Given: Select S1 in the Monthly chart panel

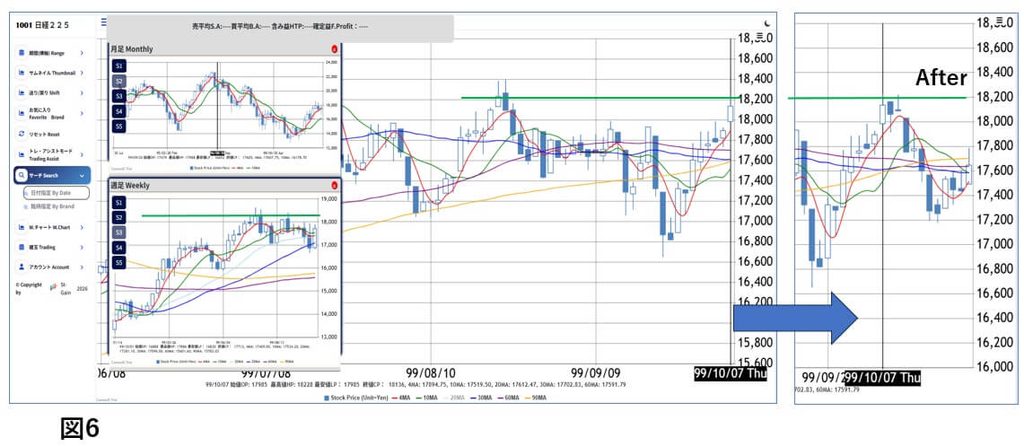Looking at the screenshot, I should [119, 67].
